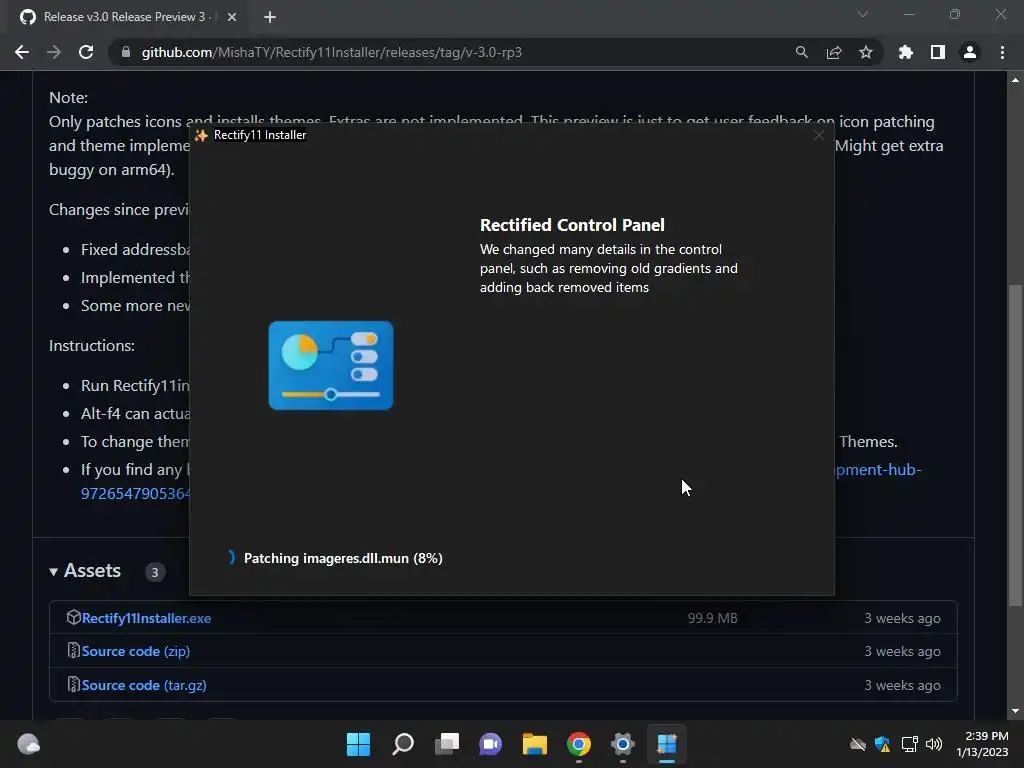
Task: Toggle the Chrome side panel
Action: [x=938, y=52]
